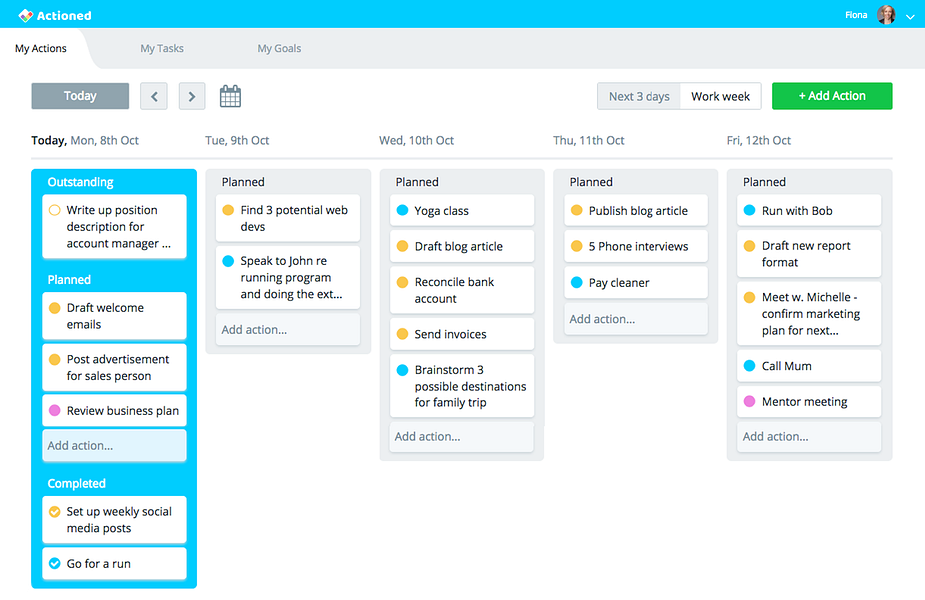Click the Today button
Viewport: 925px width, 600px height.
80,96
